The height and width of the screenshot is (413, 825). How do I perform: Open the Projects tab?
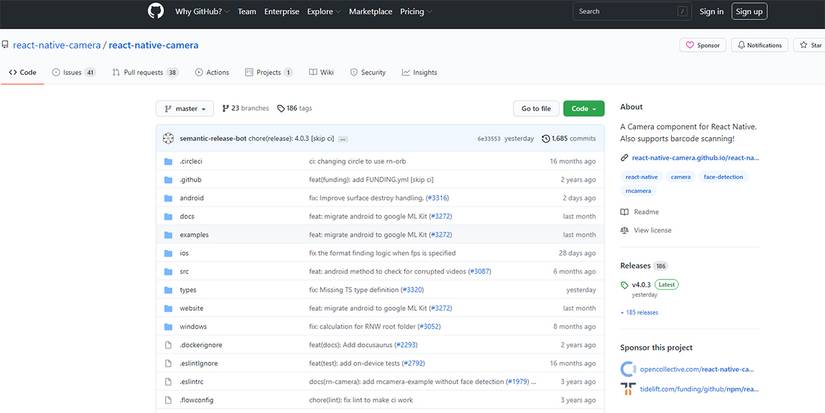[268, 73]
